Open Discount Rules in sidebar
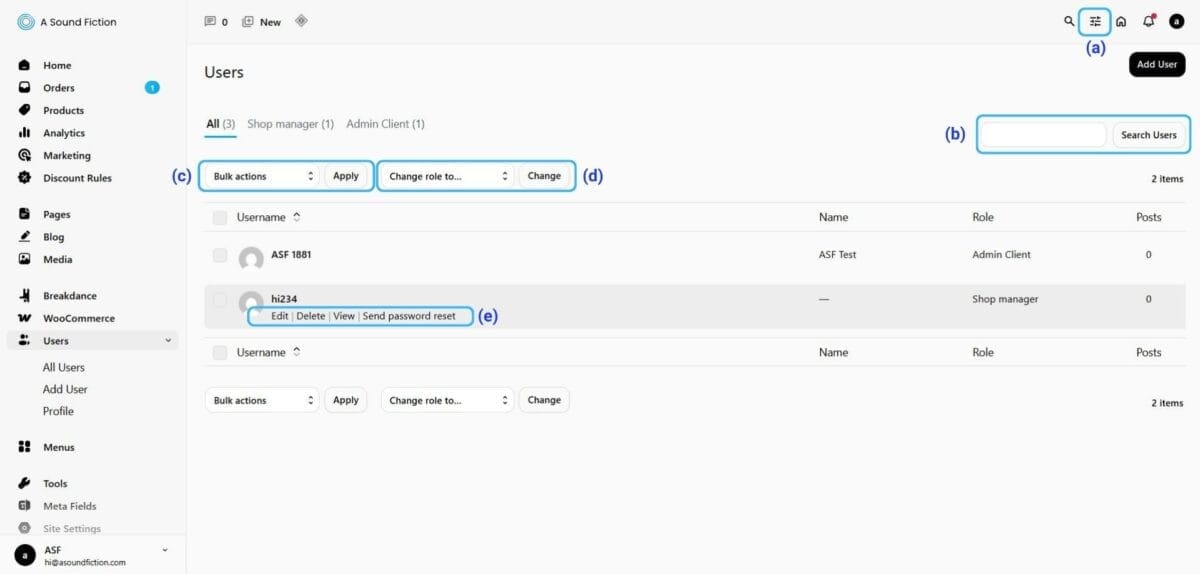This screenshot has width=1200, height=576. click(x=77, y=178)
